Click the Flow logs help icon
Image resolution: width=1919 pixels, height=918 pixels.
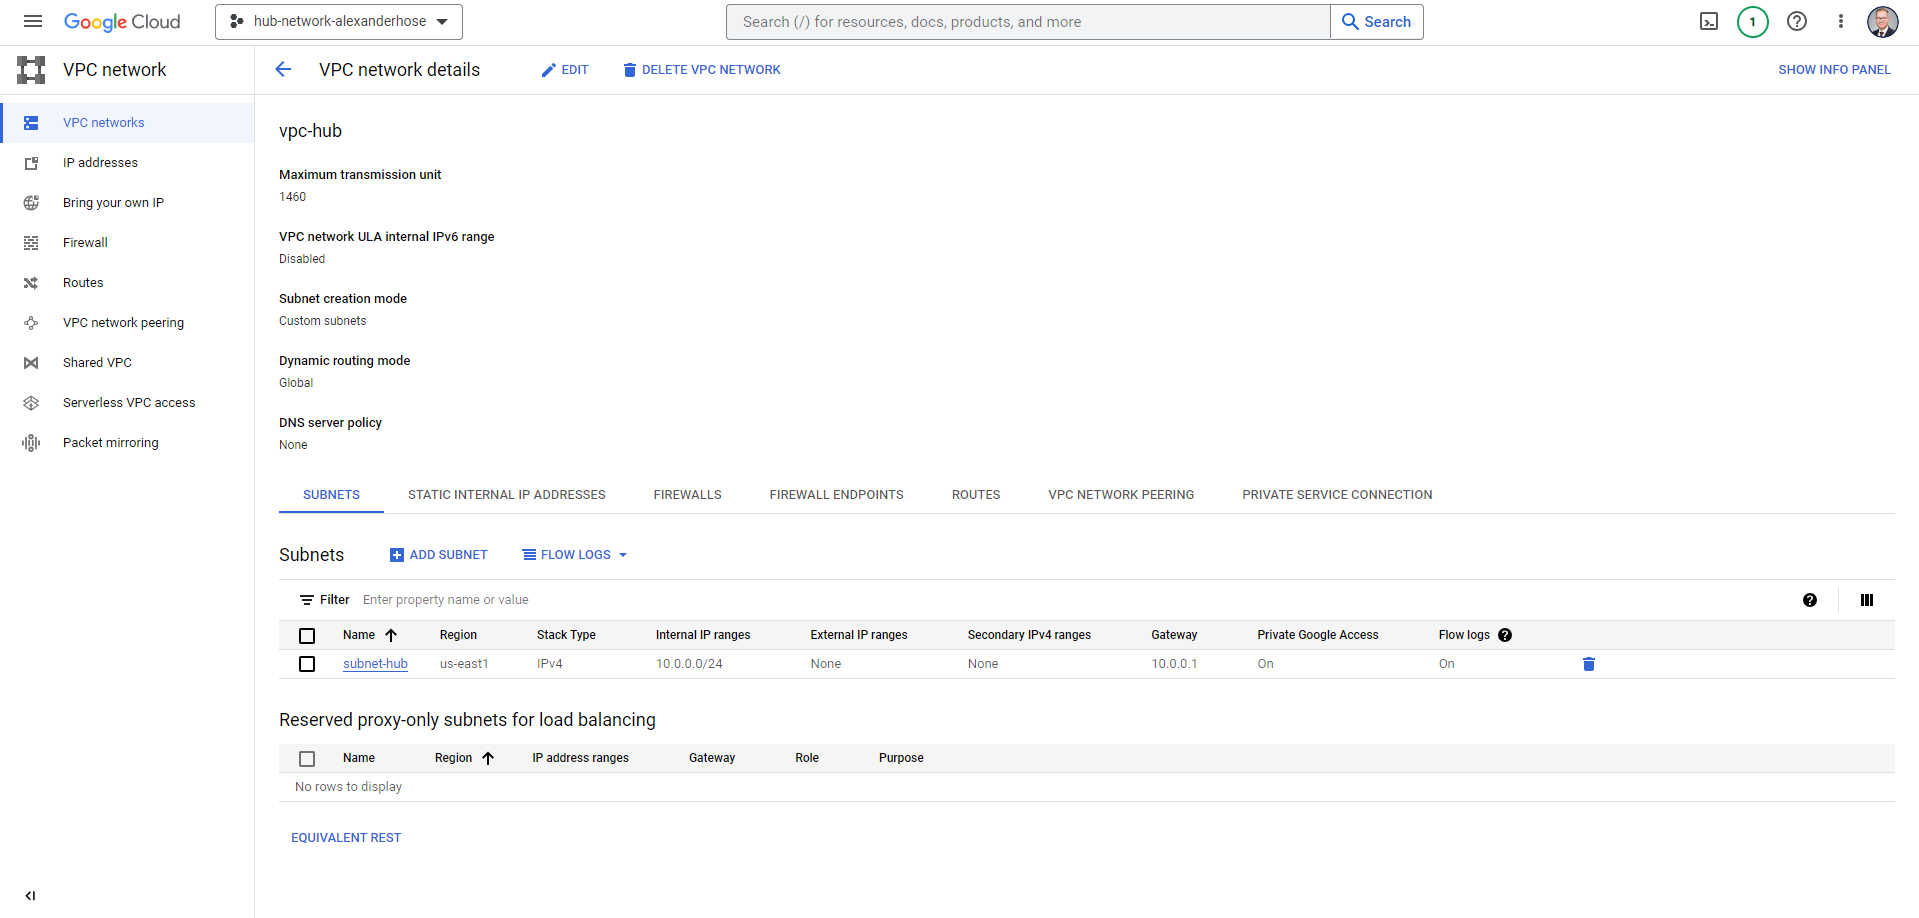click(1505, 635)
